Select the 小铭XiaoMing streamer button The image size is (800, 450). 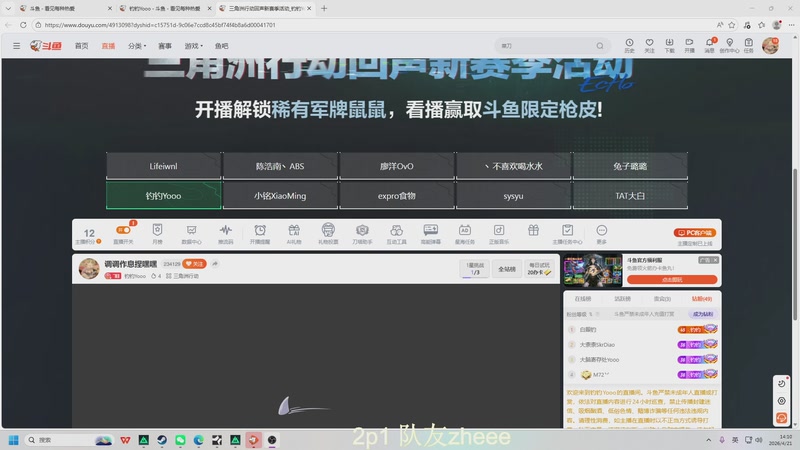(280, 195)
